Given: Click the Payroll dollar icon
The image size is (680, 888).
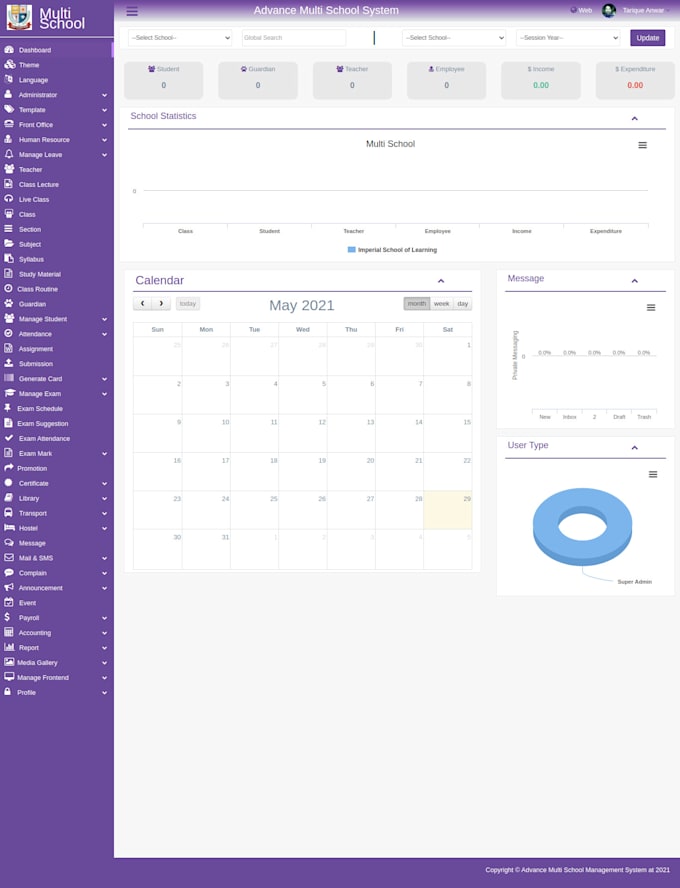Looking at the screenshot, I should 7,617.
